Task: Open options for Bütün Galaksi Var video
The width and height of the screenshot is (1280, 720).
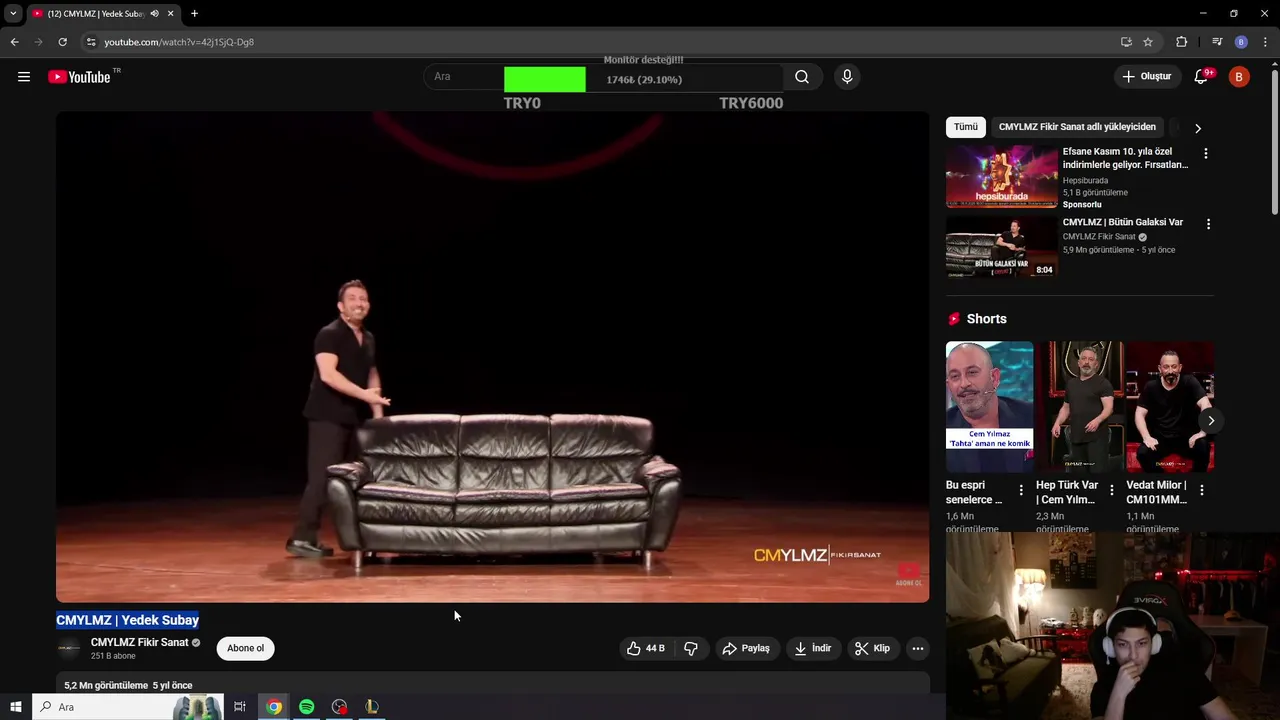Action: point(1208,224)
